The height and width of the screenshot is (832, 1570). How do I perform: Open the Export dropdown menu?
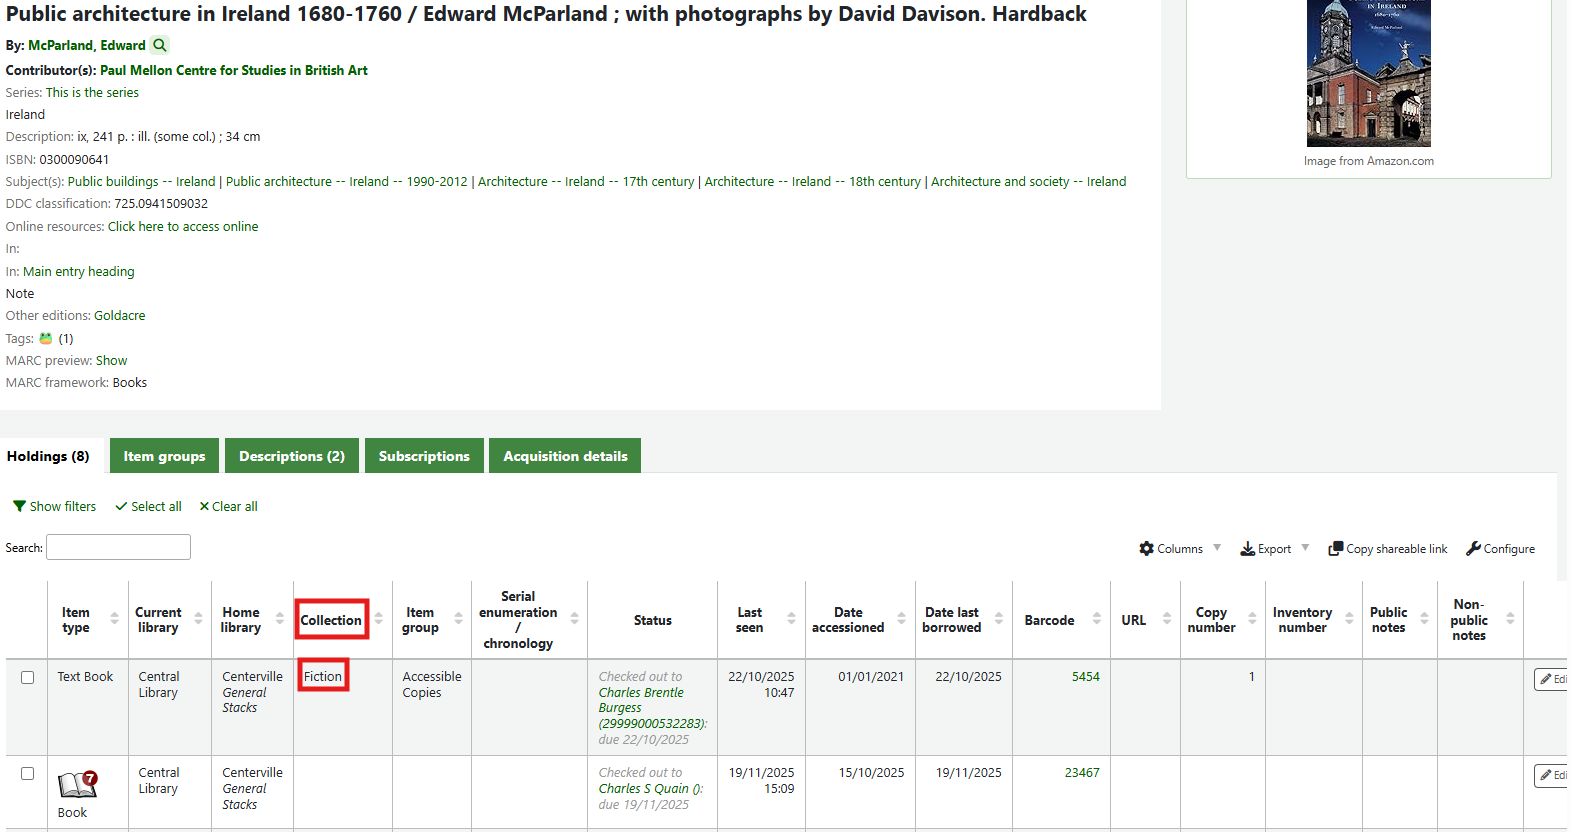[x=1274, y=548]
